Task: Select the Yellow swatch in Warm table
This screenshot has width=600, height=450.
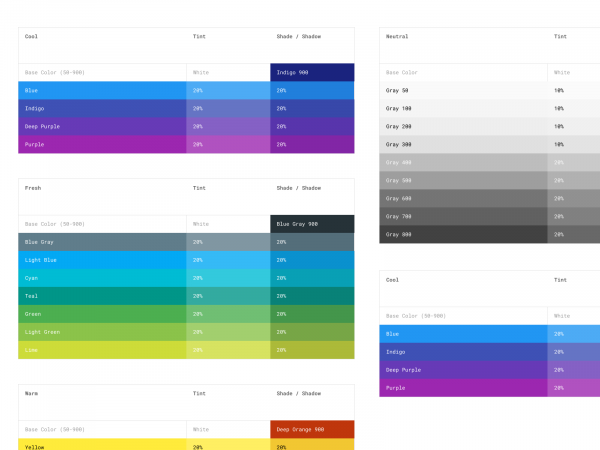Action: (102, 446)
